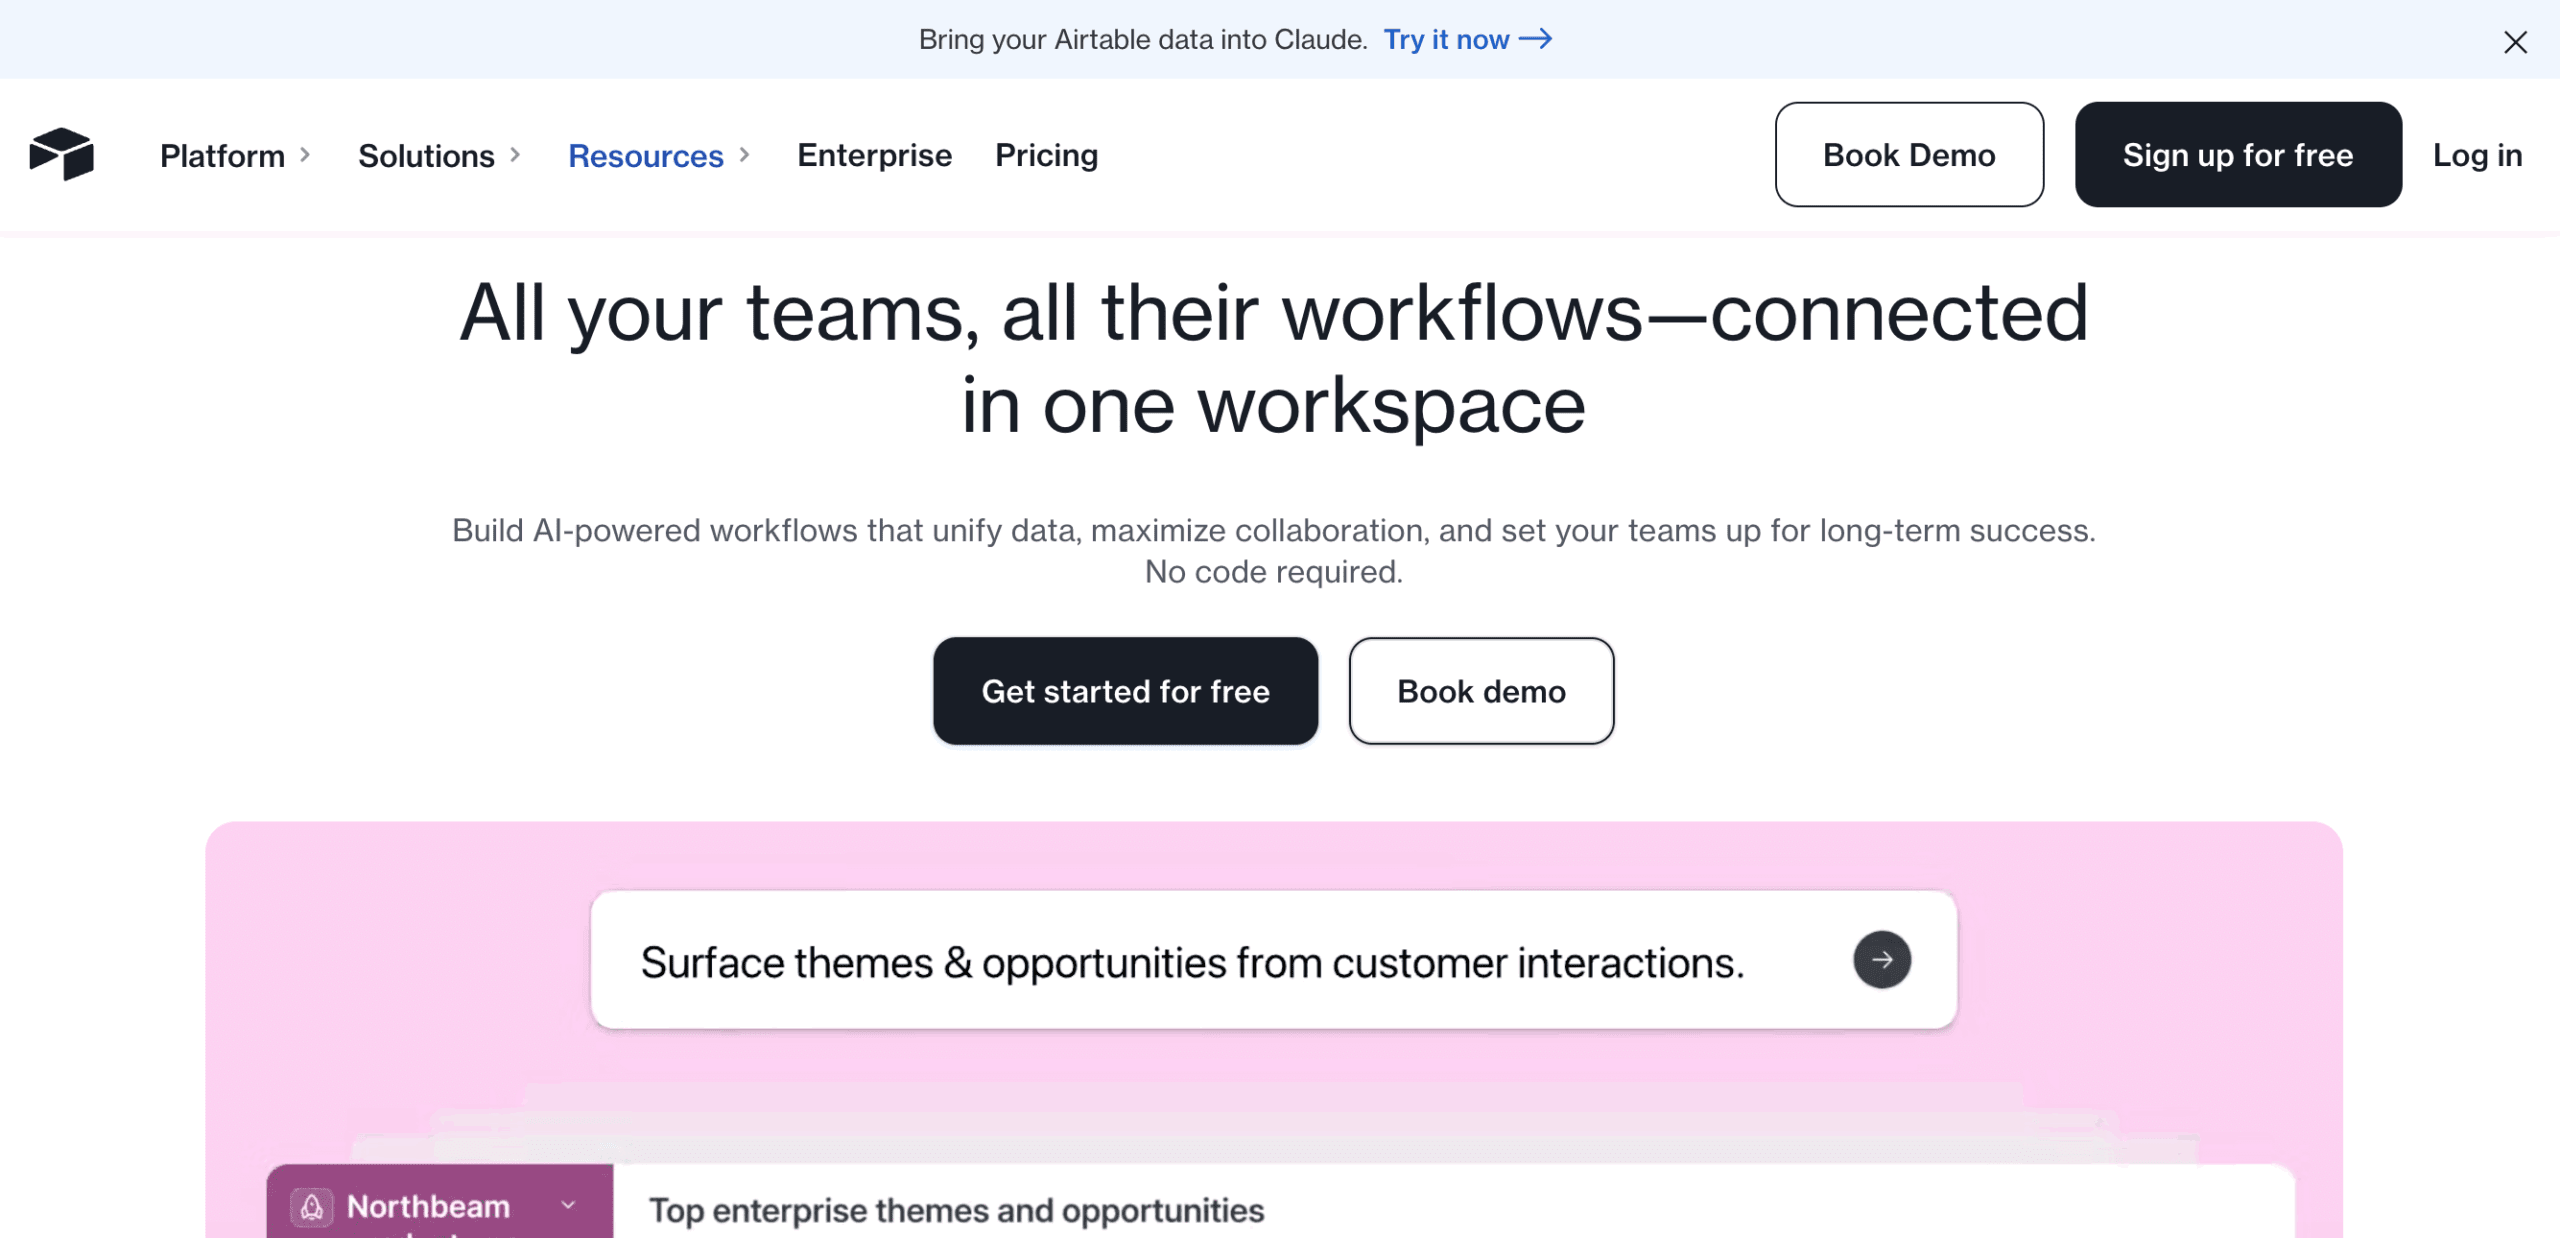Viewport: 2560px width, 1238px height.
Task: Click Sign up for free
Action: pyautogui.click(x=2238, y=154)
